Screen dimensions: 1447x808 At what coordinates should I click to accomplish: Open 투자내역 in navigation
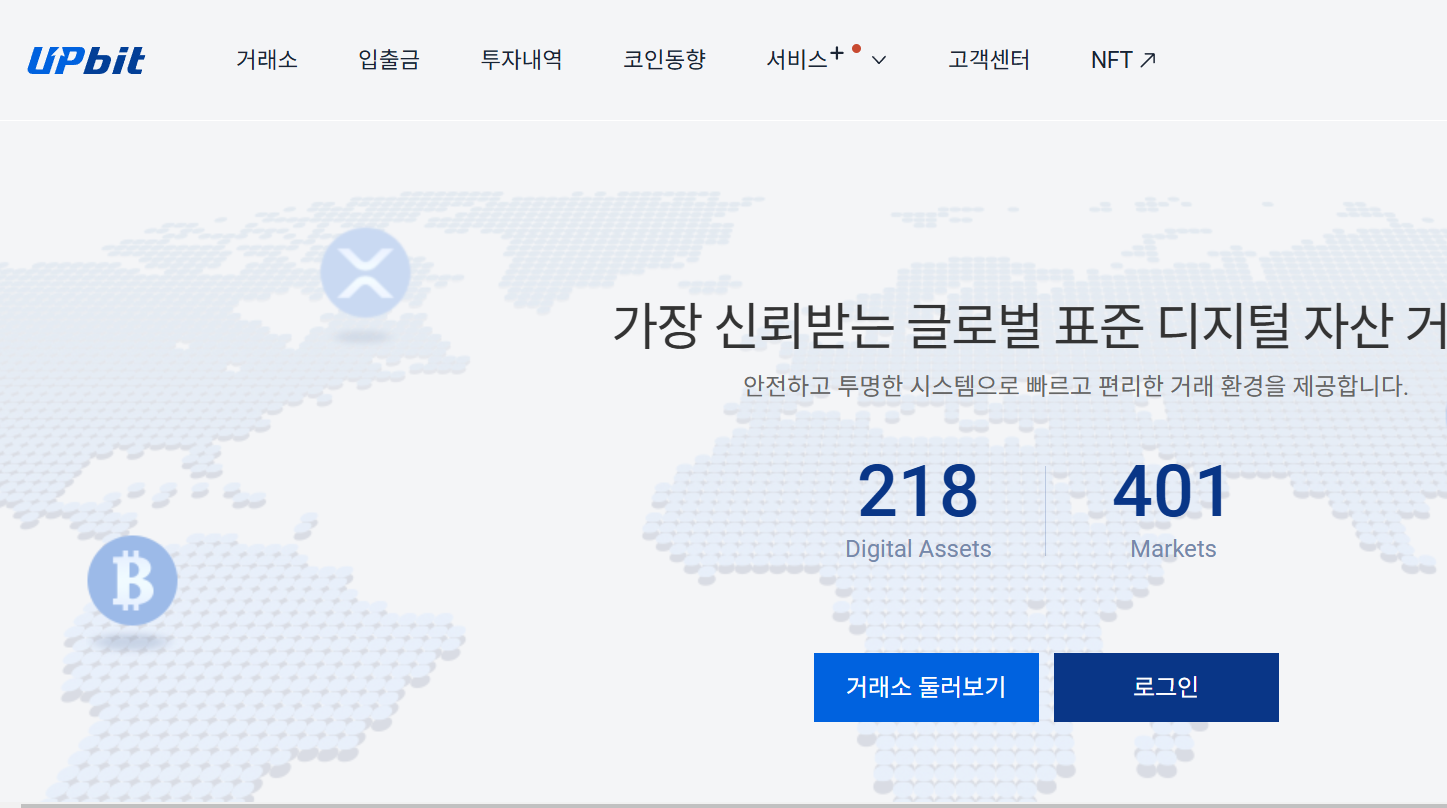click(521, 60)
